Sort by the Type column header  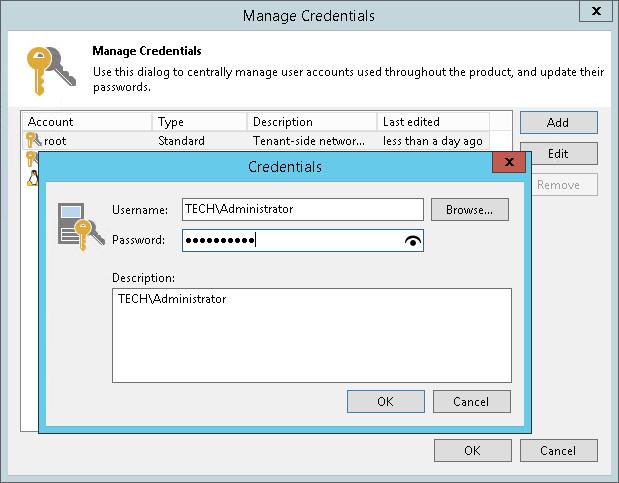click(200, 122)
